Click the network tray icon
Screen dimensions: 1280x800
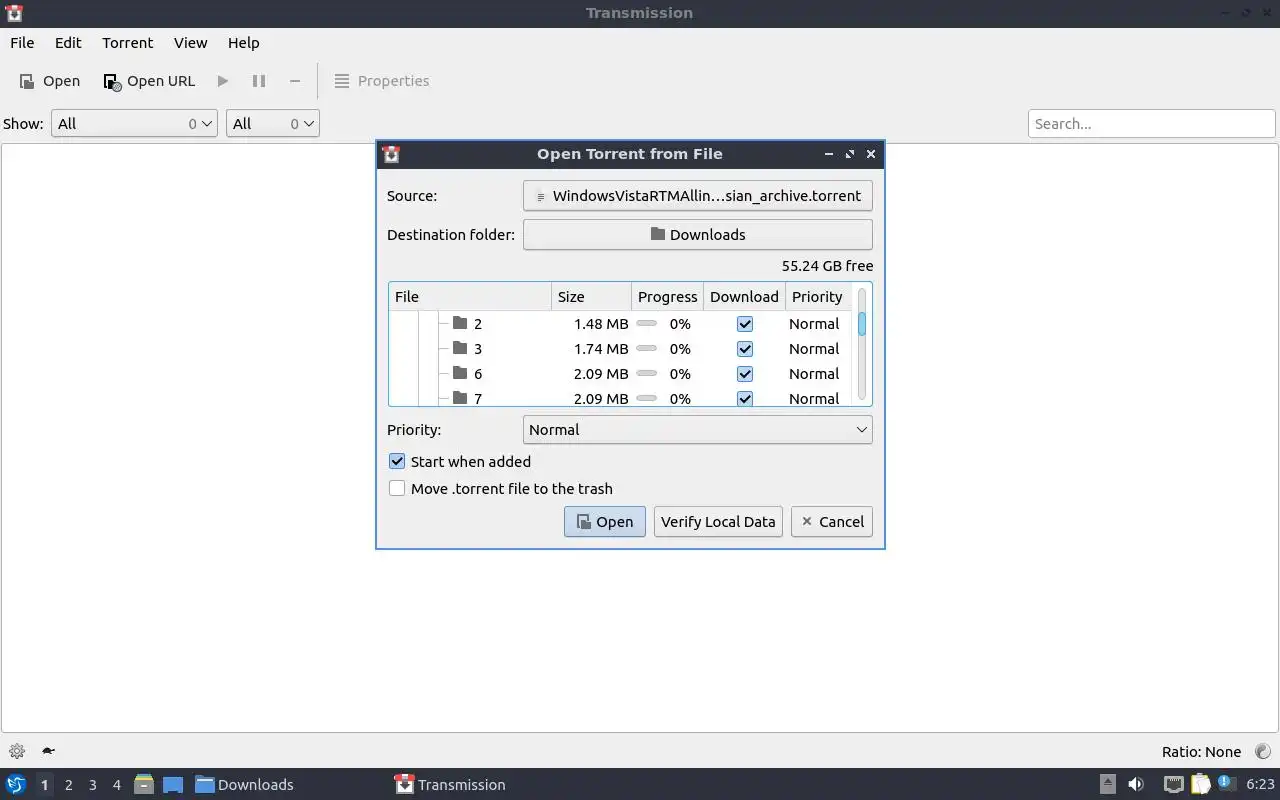pyautogui.click(x=1174, y=785)
